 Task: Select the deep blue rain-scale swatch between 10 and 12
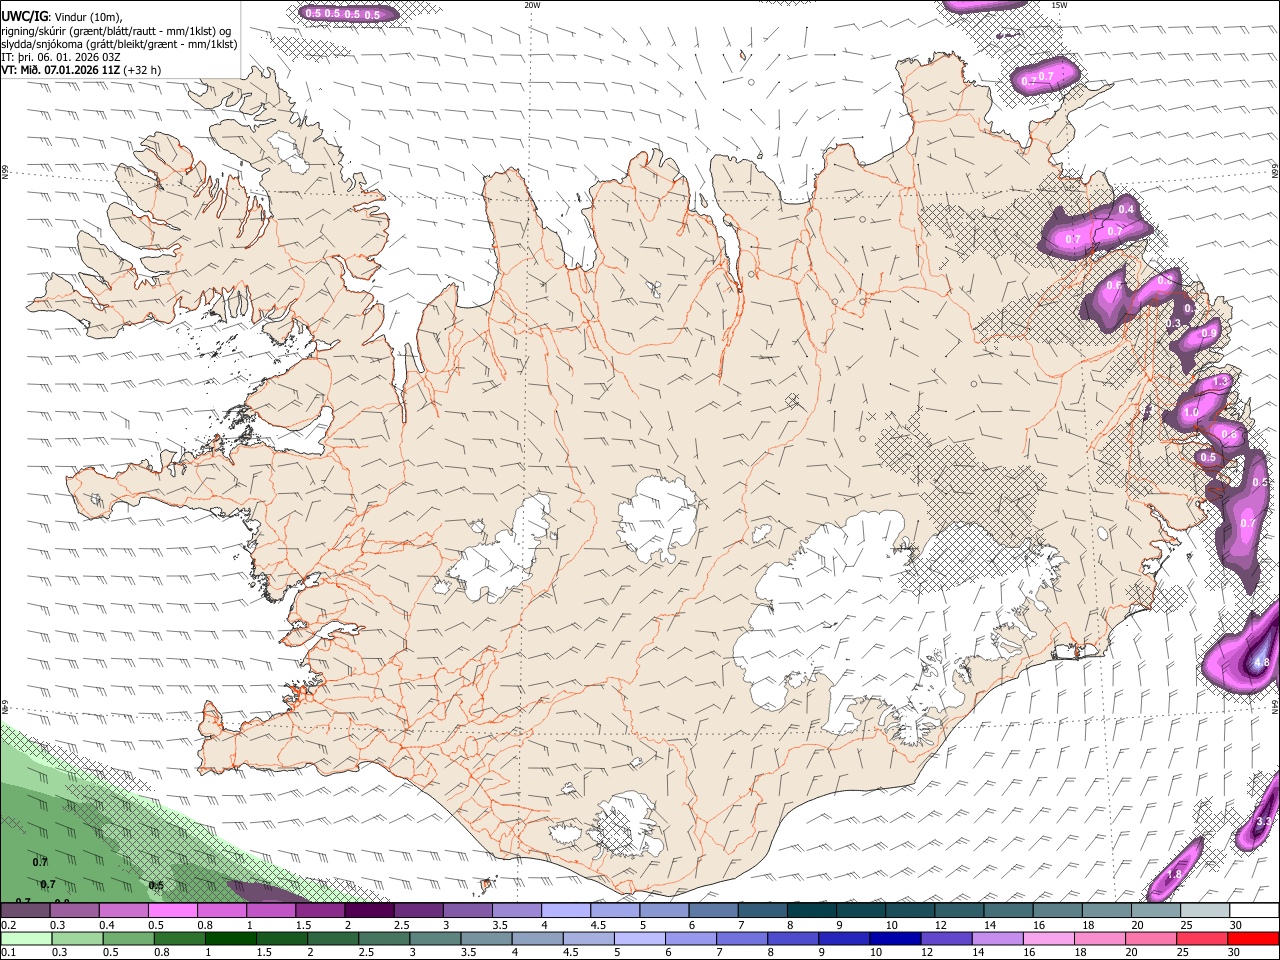(894, 938)
